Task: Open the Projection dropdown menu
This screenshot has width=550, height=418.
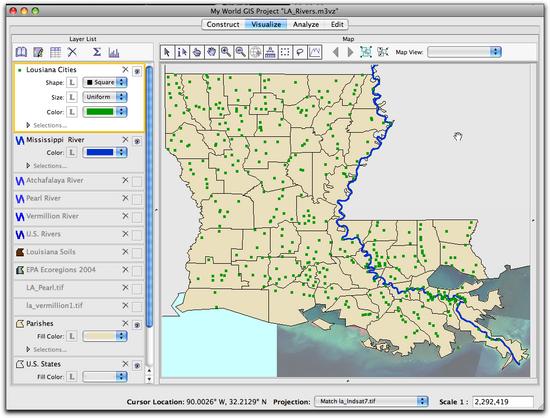Action: (x=371, y=401)
